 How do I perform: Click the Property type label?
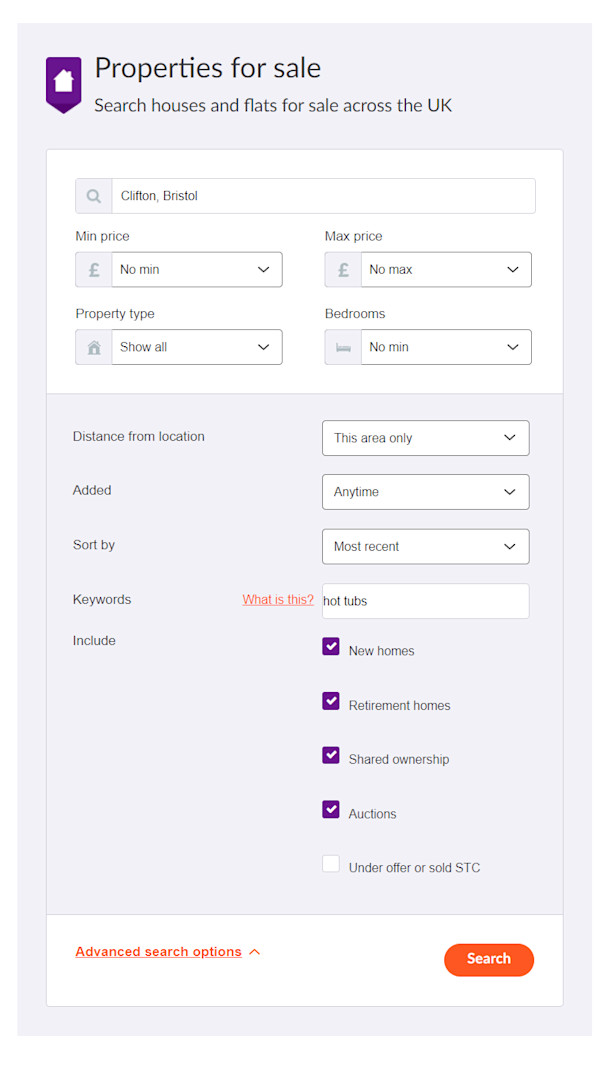115,314
